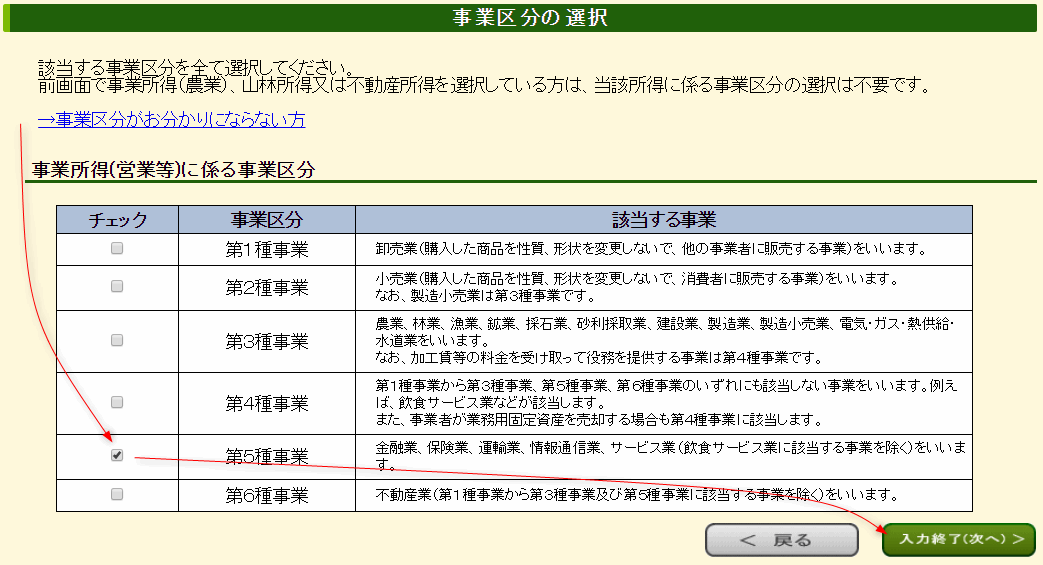This screenshot has width=1043, height=565.
Task: Click the 事業所得(営業等)に係る事業区分 heading
Action: (x=174, y=169)
